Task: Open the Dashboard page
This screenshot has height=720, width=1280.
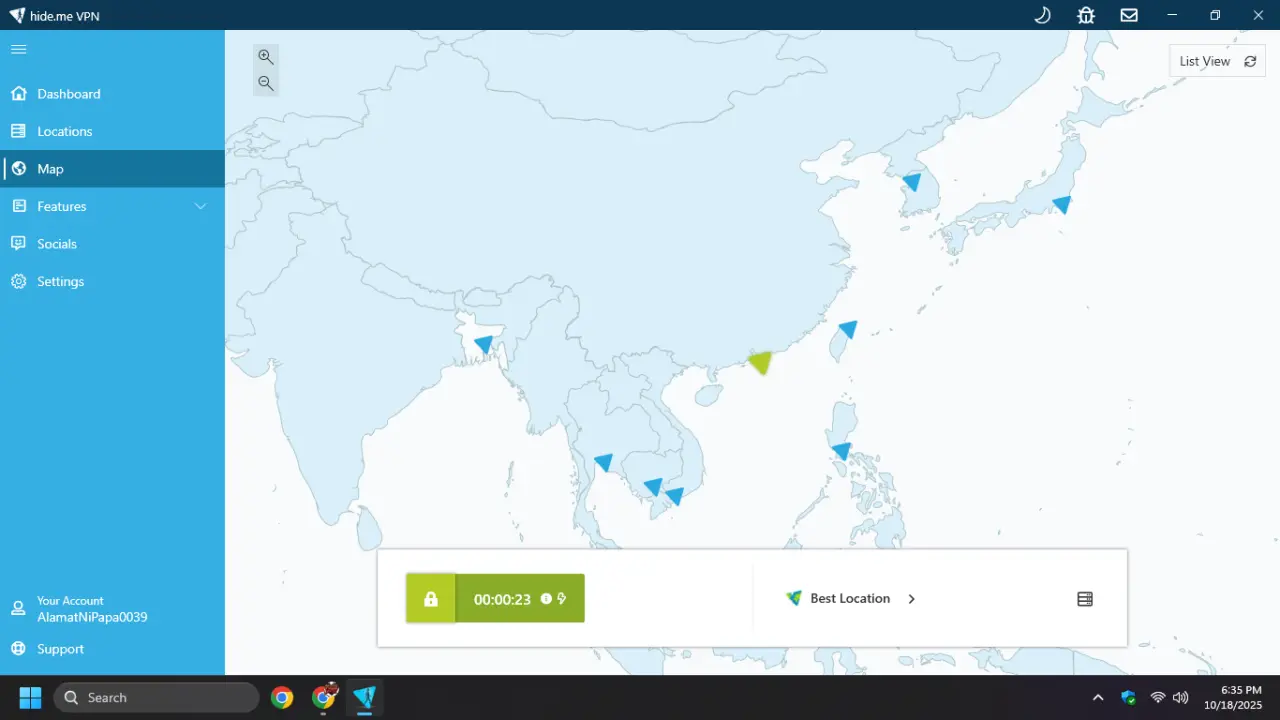Action: point(112,94)
